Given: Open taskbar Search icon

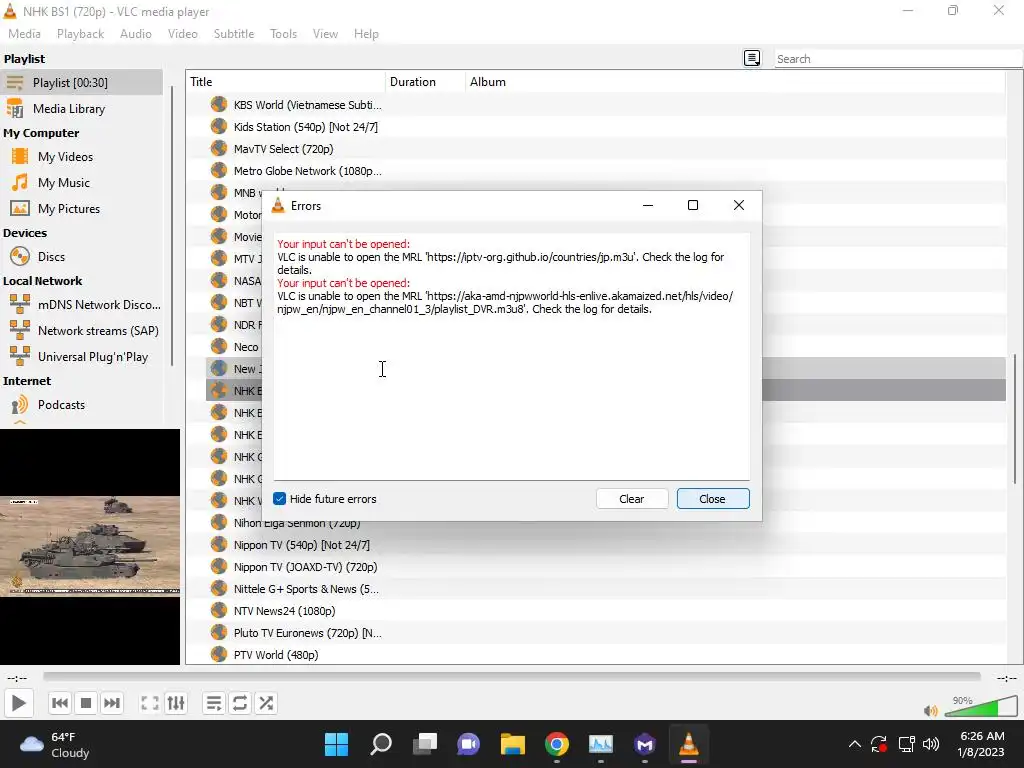Looking at the screenshot, I should pos(381,744).
